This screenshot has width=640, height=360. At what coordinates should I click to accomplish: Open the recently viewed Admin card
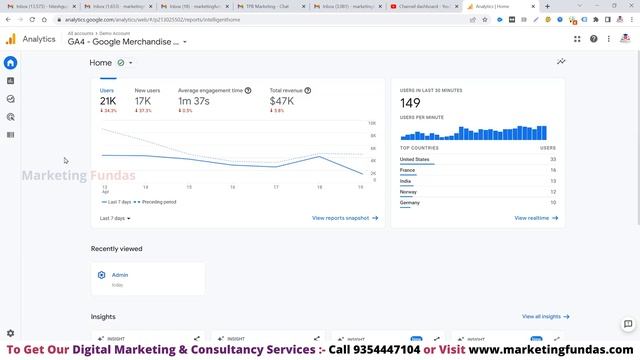[x=148, y=279]
